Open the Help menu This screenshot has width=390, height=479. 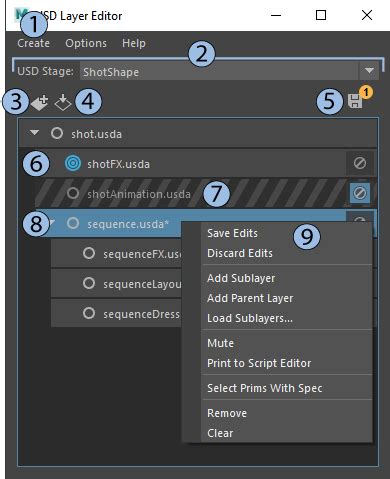pyautogui.click(x=134, y=43)
